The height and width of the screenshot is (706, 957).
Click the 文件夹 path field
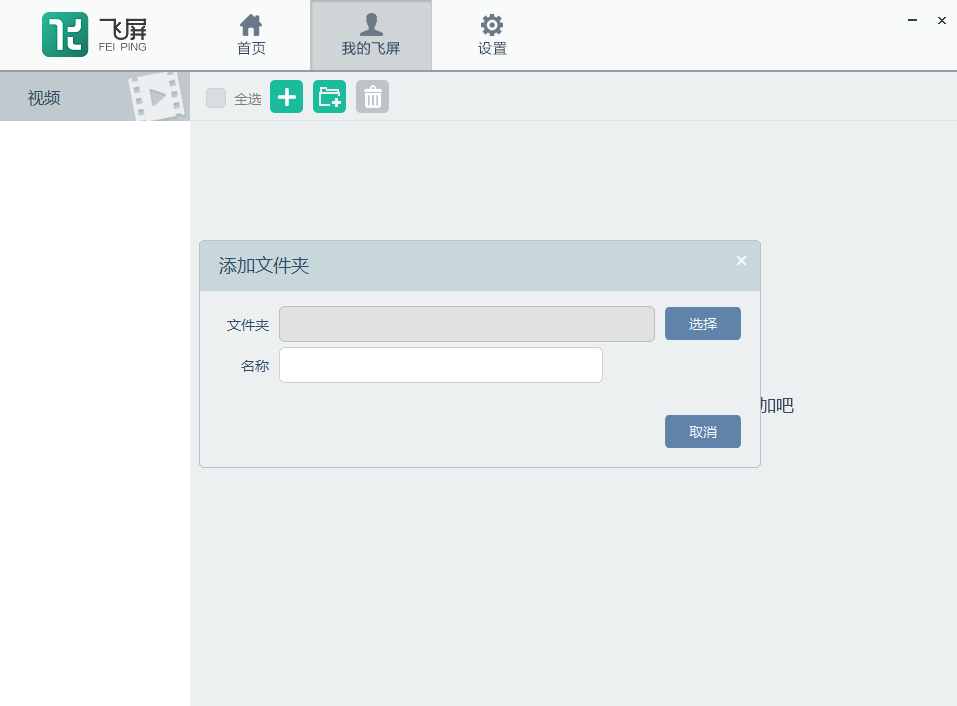[x=467, y=324]
